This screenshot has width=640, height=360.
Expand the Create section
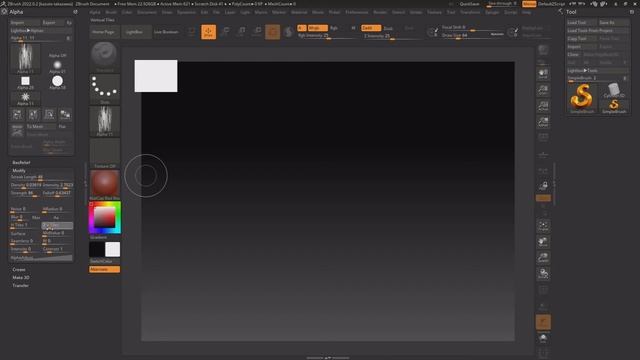click(19, 270)
